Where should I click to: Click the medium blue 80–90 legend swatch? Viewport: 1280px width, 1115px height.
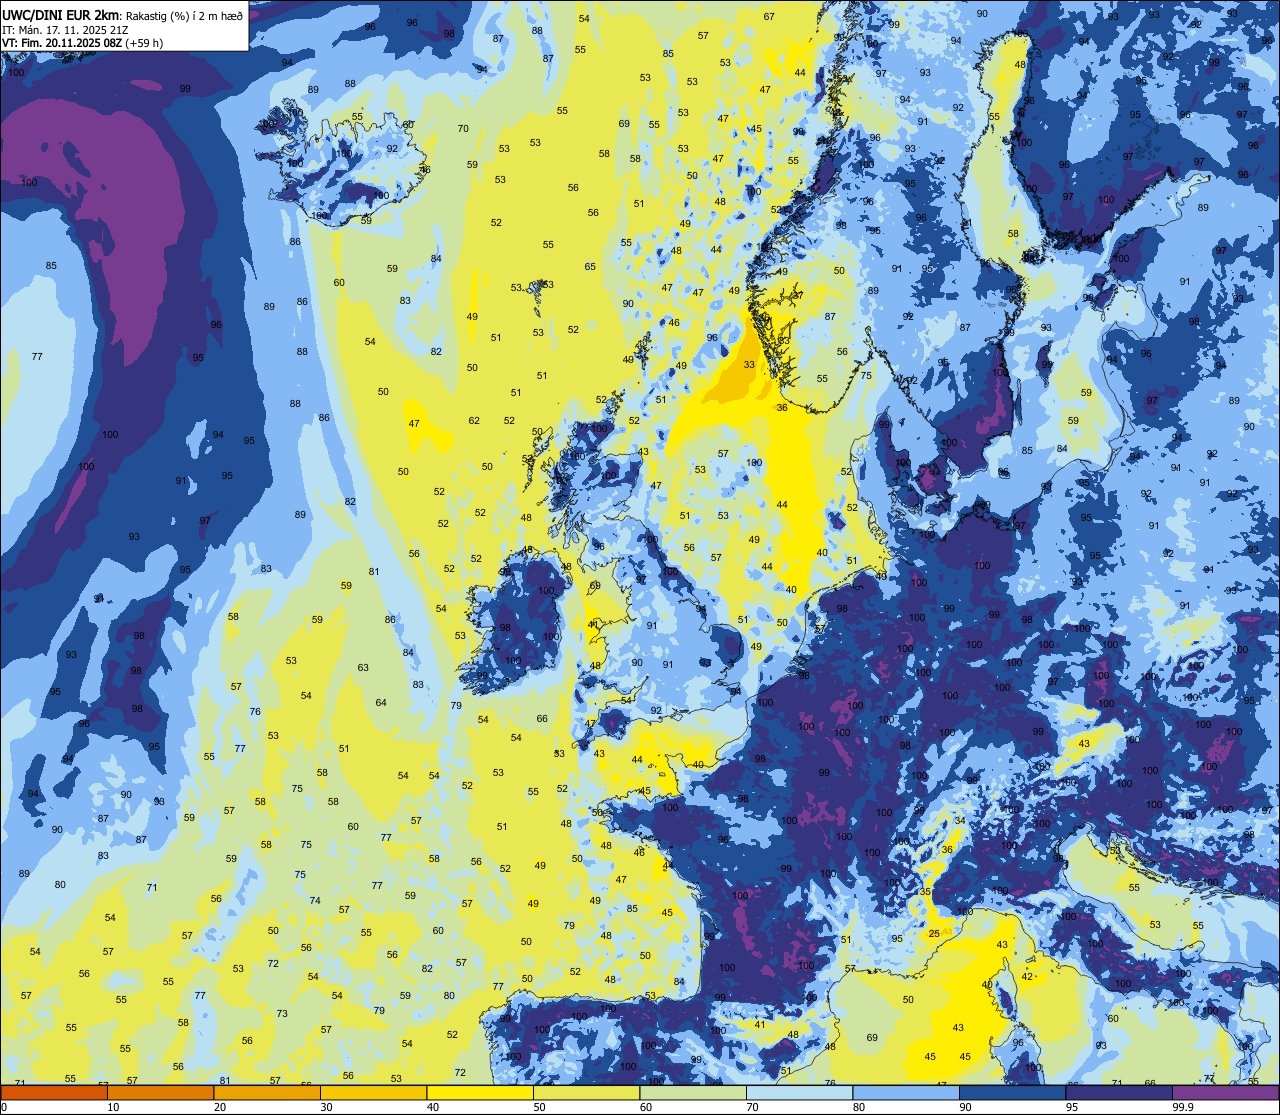click(906, 1093)
